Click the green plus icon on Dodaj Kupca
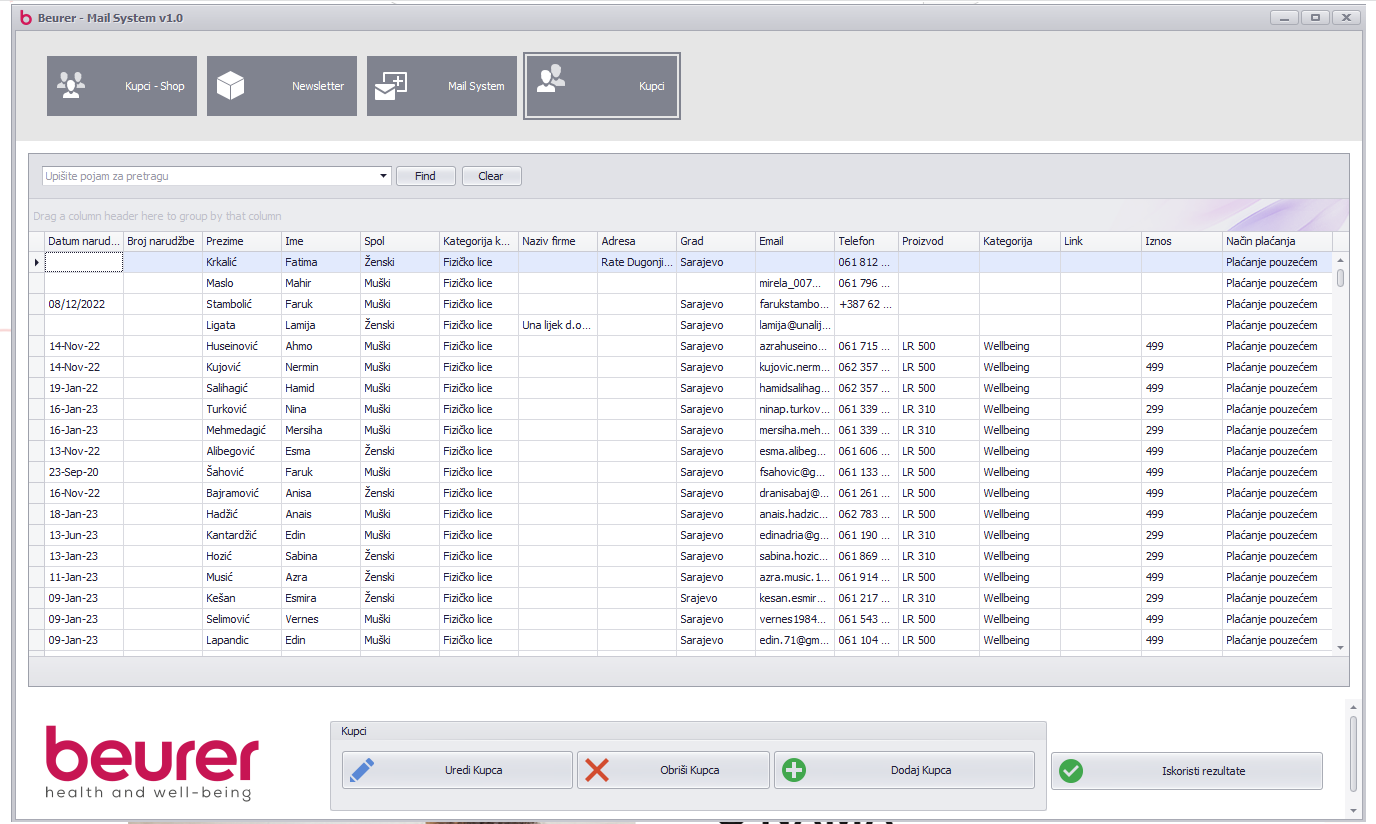The image size is (1376, 824). coord(795,770)
